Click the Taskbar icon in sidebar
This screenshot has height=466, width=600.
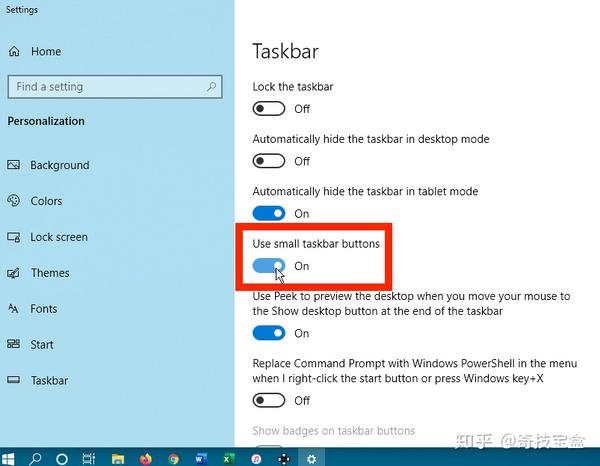[13, 380]
